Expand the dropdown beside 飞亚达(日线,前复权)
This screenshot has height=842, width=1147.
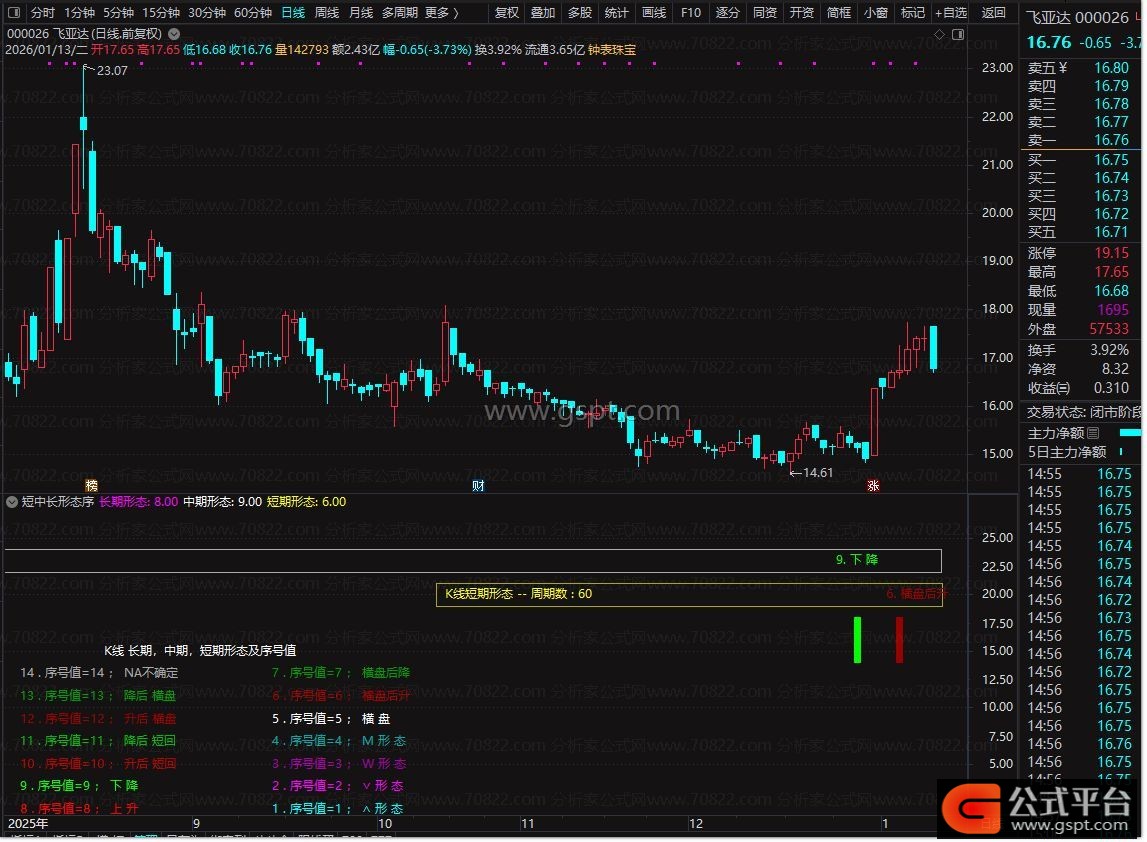(174, 33)
